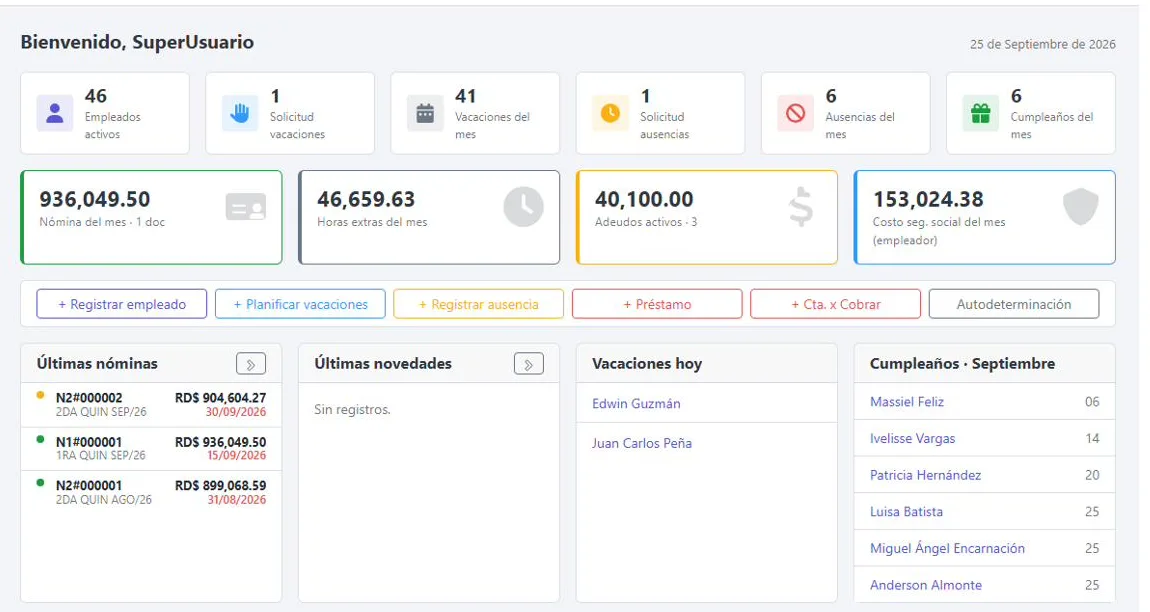Click the shield icon in Costo seg. social
The width and height of the screenshot is (1150, 612).
1080,207
